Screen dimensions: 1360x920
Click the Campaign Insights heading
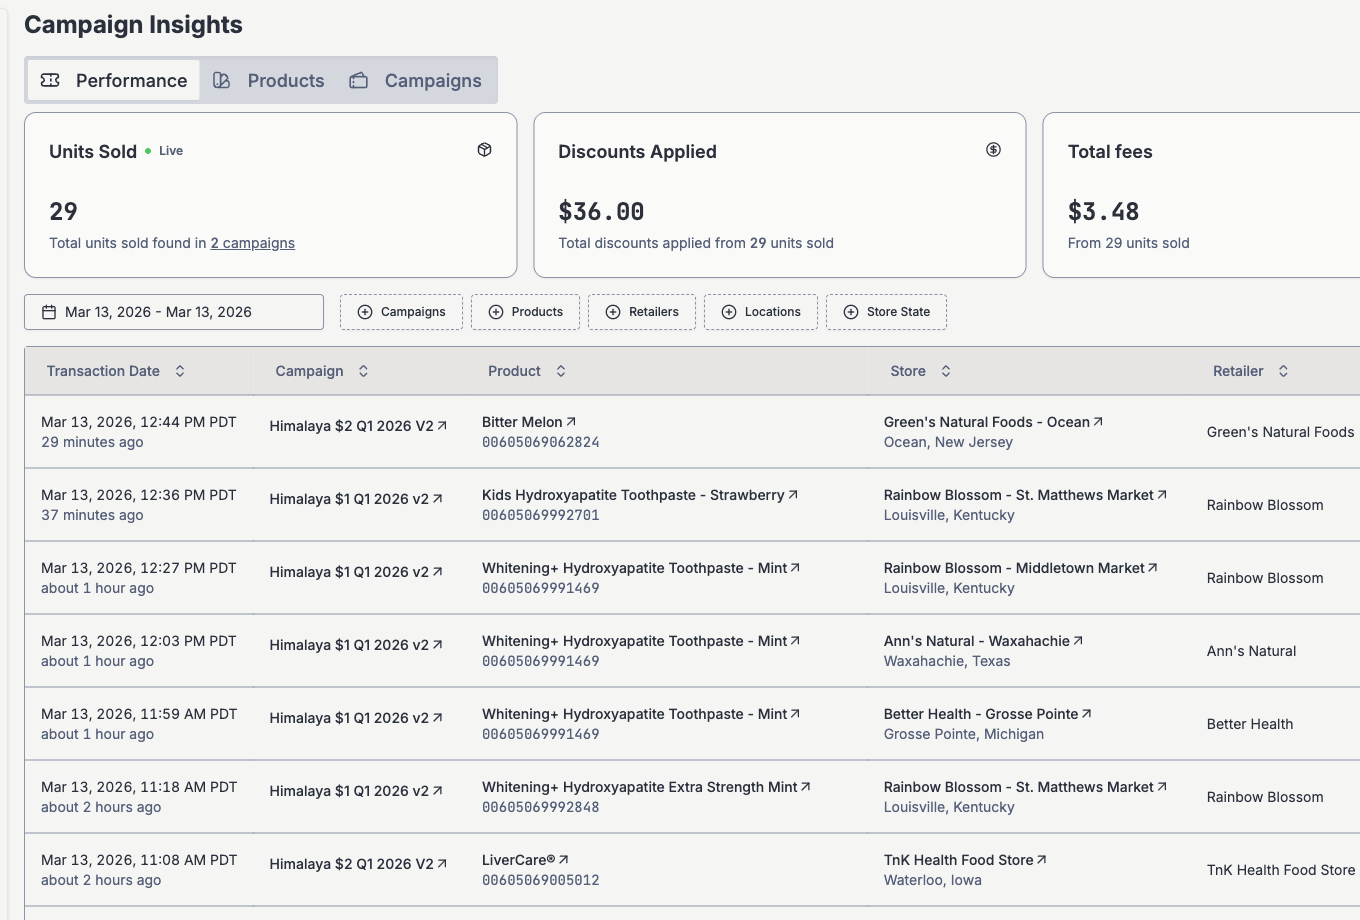click(133, 25)
